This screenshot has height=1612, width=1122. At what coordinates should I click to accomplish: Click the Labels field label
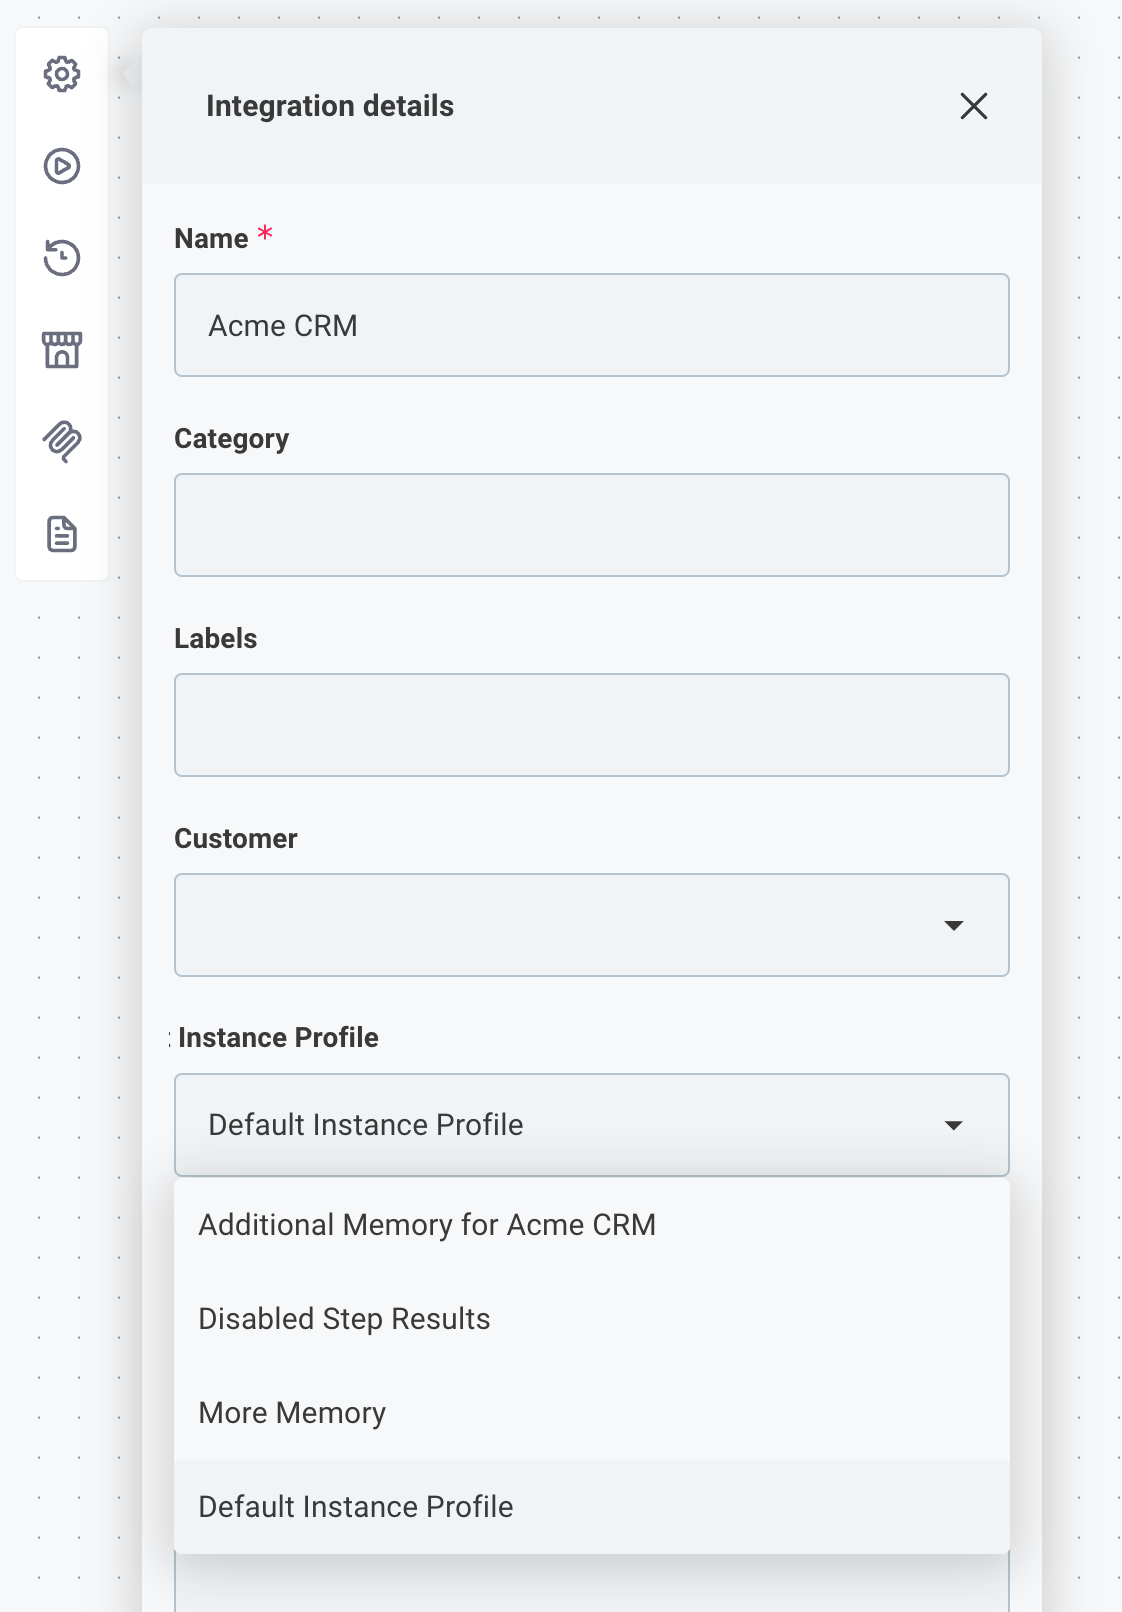point(216,638)
